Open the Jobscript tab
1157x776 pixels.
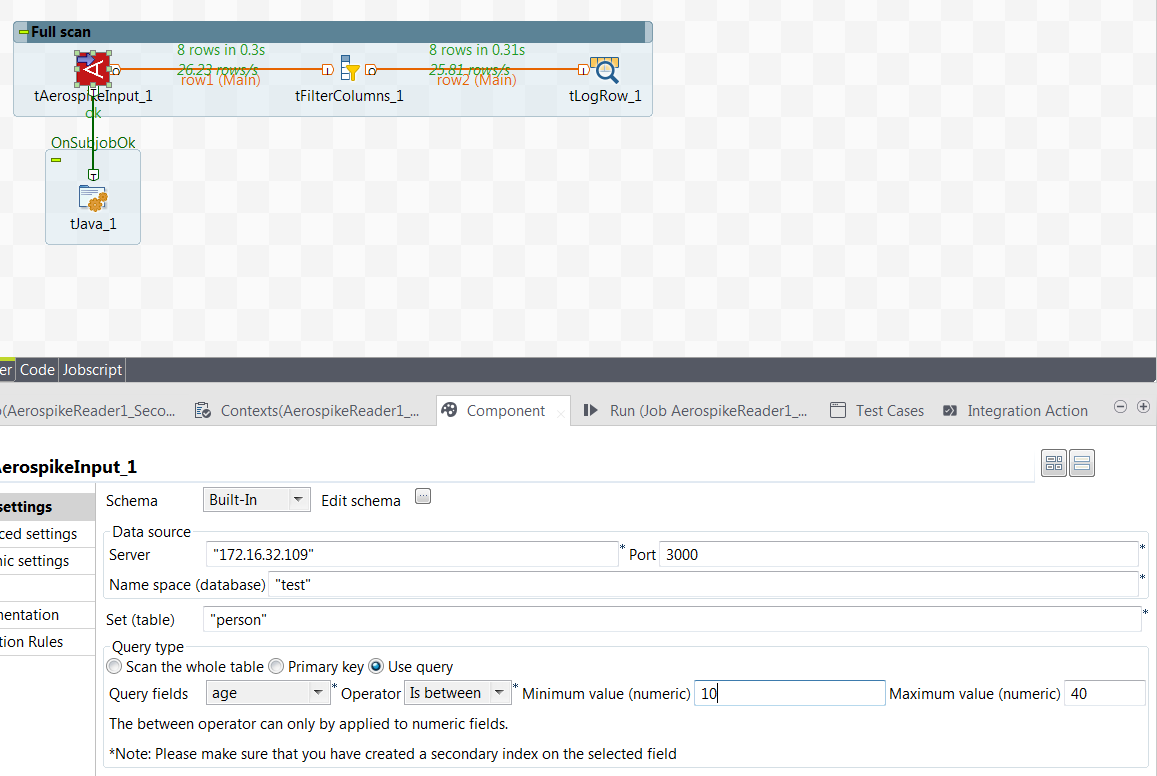click(x=92, y=370)
